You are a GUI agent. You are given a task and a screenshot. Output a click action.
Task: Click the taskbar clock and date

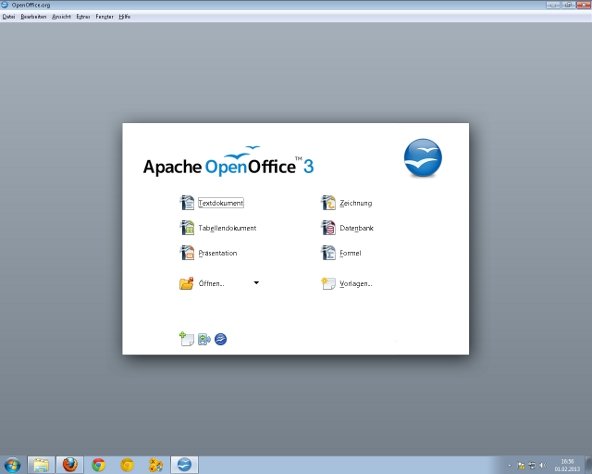[x=567, y=465]
